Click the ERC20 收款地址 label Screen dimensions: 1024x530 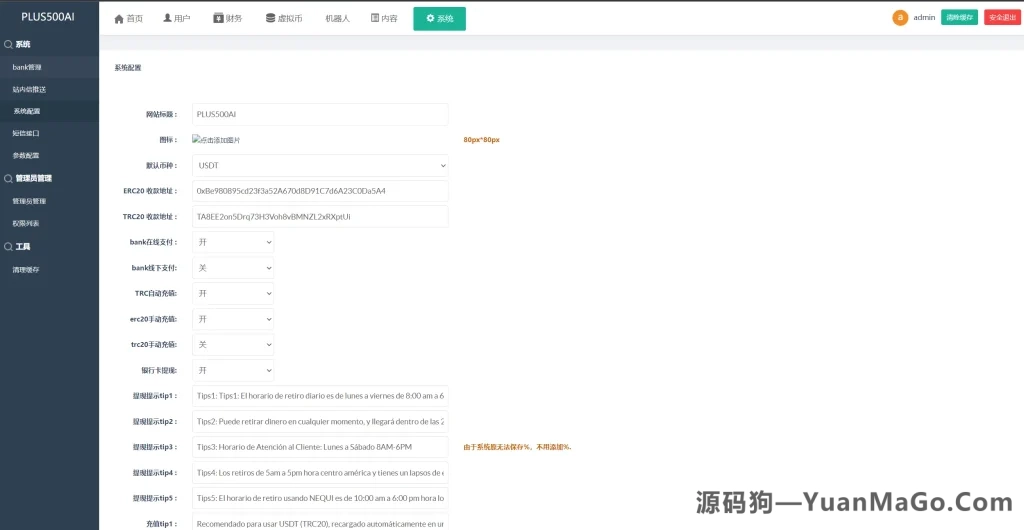tap(150, 191)
